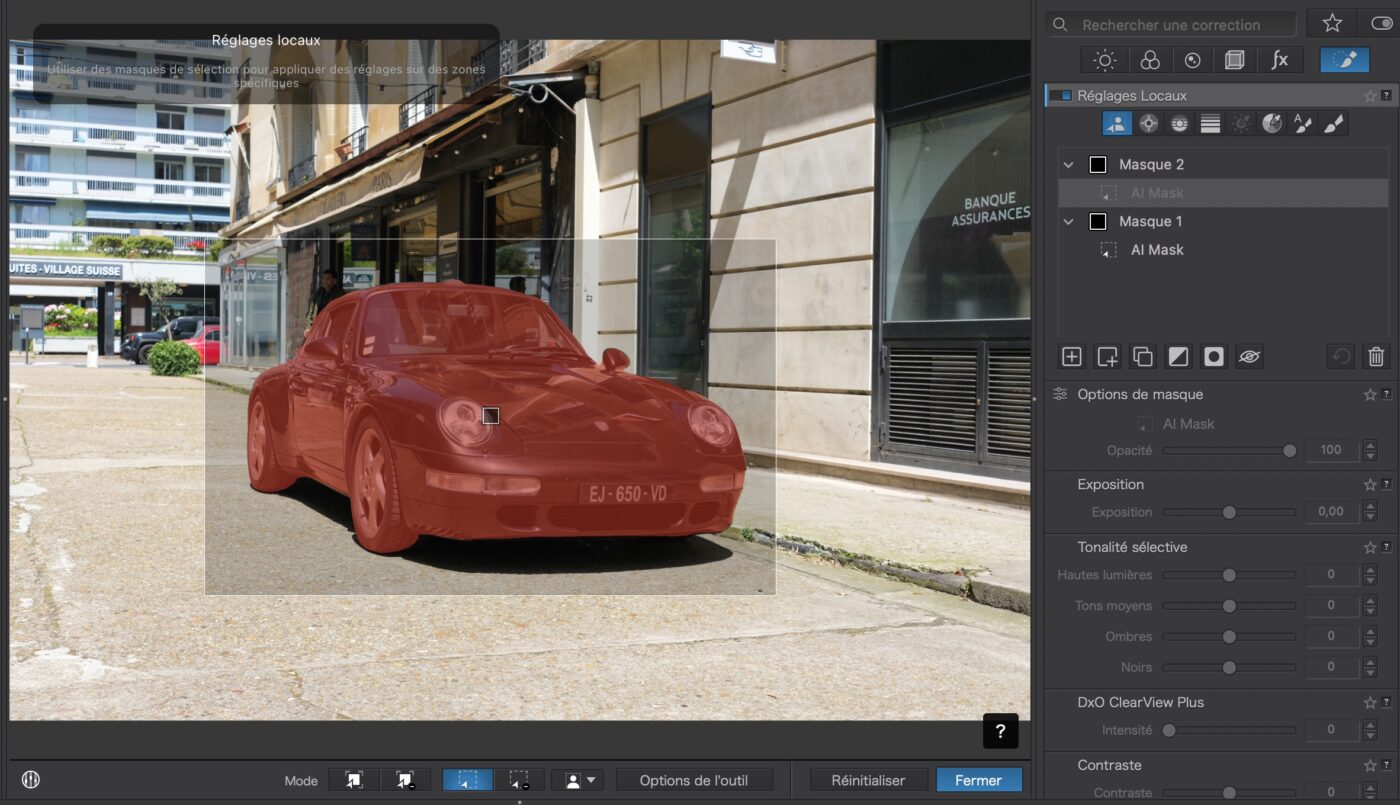Duplicate the selected mask
This screenshot has height=805, width=1400.
(x=1142, y=356)
